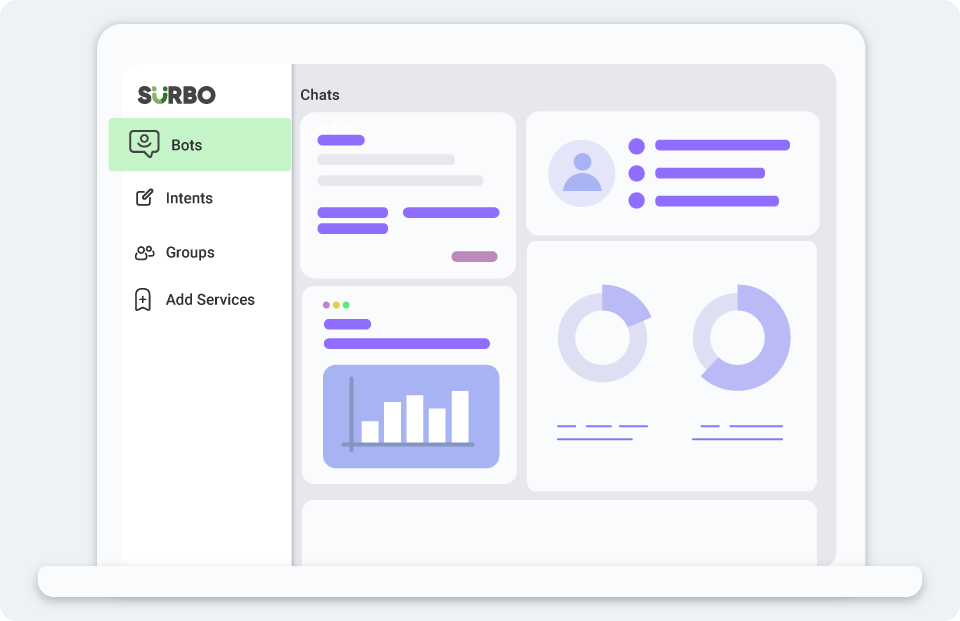Select the Groups people icon
This screenshot has width=960, height=621.
pos(142,252)
